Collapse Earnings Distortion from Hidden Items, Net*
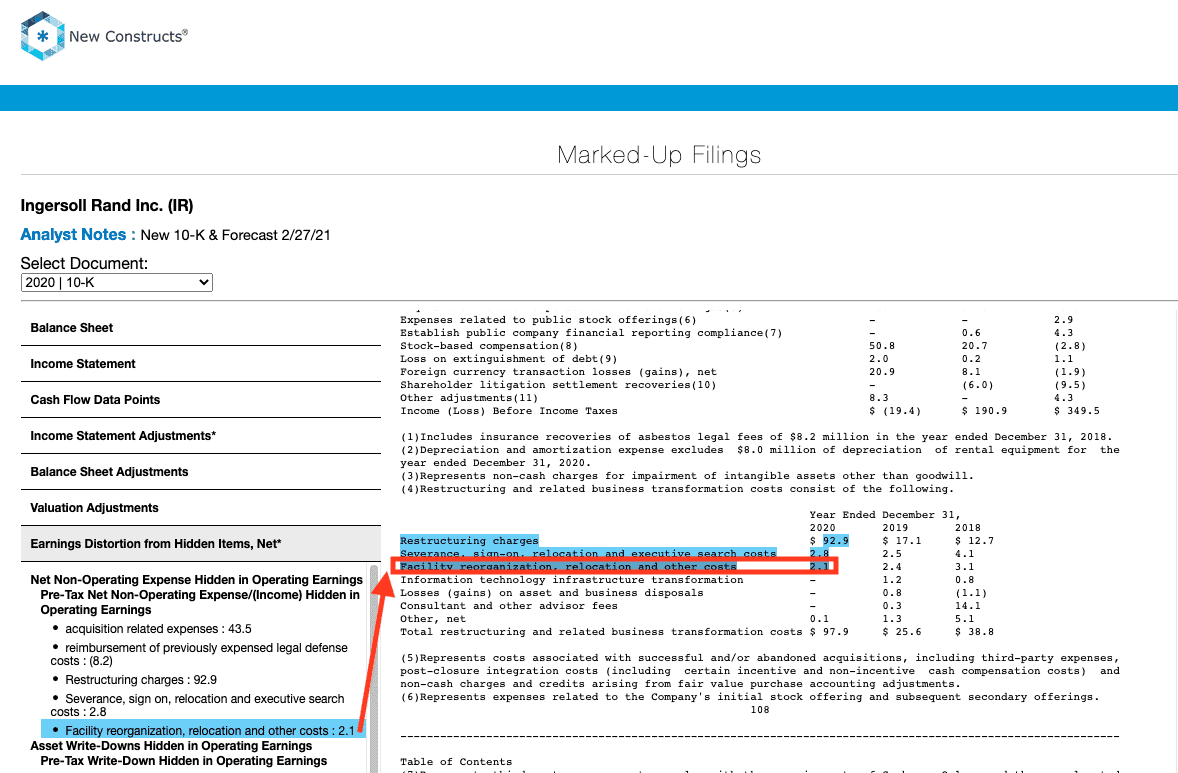This screenshot has height=773, width=1178. 201,544
